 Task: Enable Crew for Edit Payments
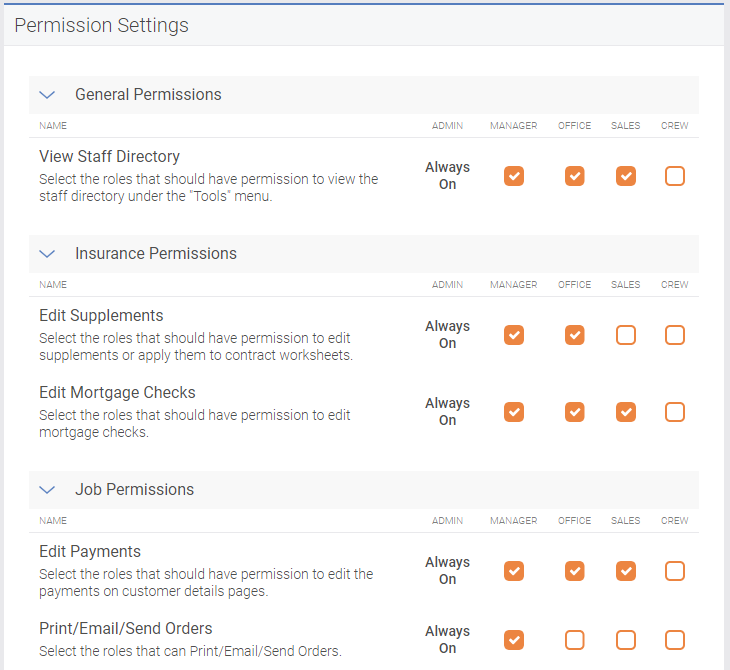pyautogui.click(x=675, y=571)
